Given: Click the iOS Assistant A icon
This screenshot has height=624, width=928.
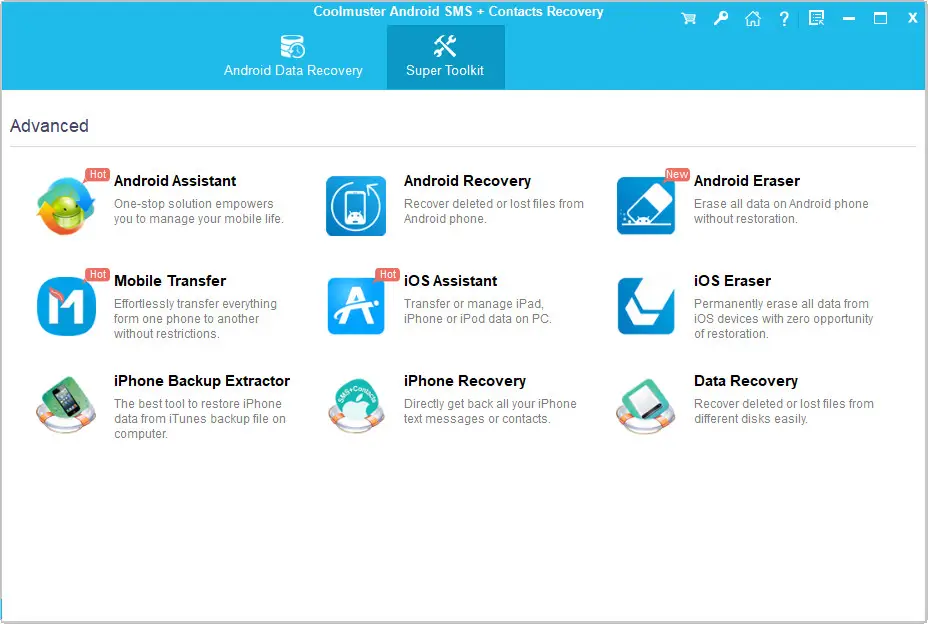Looking at the screenshot, I should point(356,306).
